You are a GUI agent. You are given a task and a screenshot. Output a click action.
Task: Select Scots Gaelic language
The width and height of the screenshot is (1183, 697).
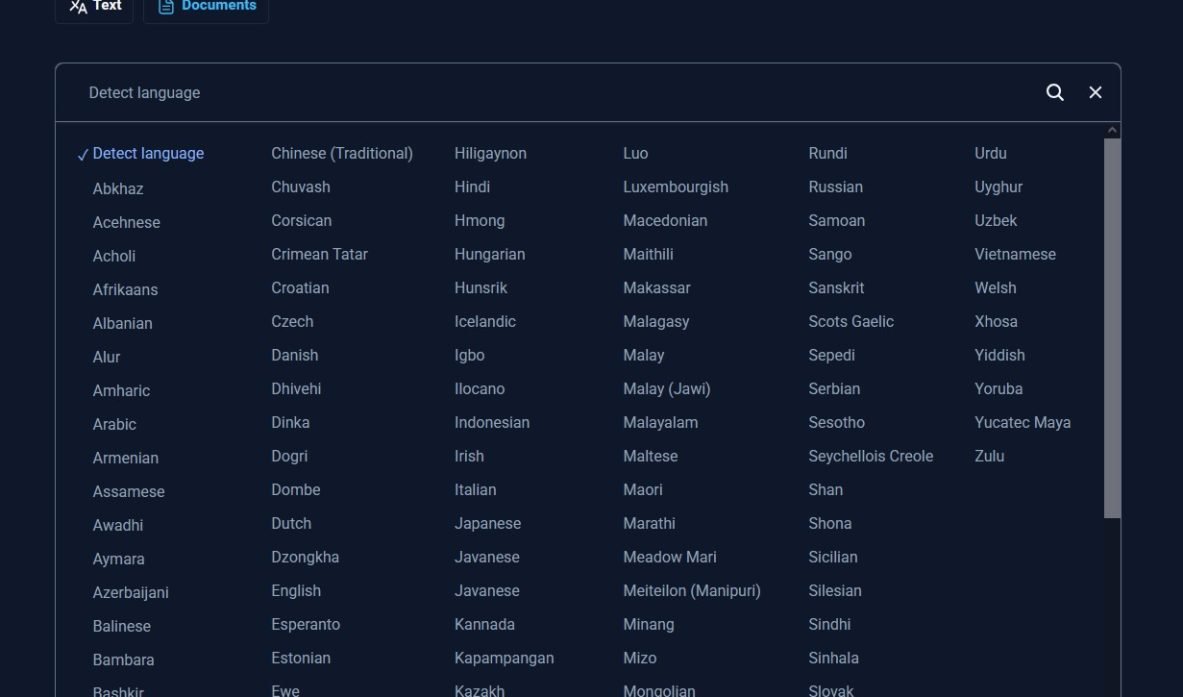click(851, 322)
